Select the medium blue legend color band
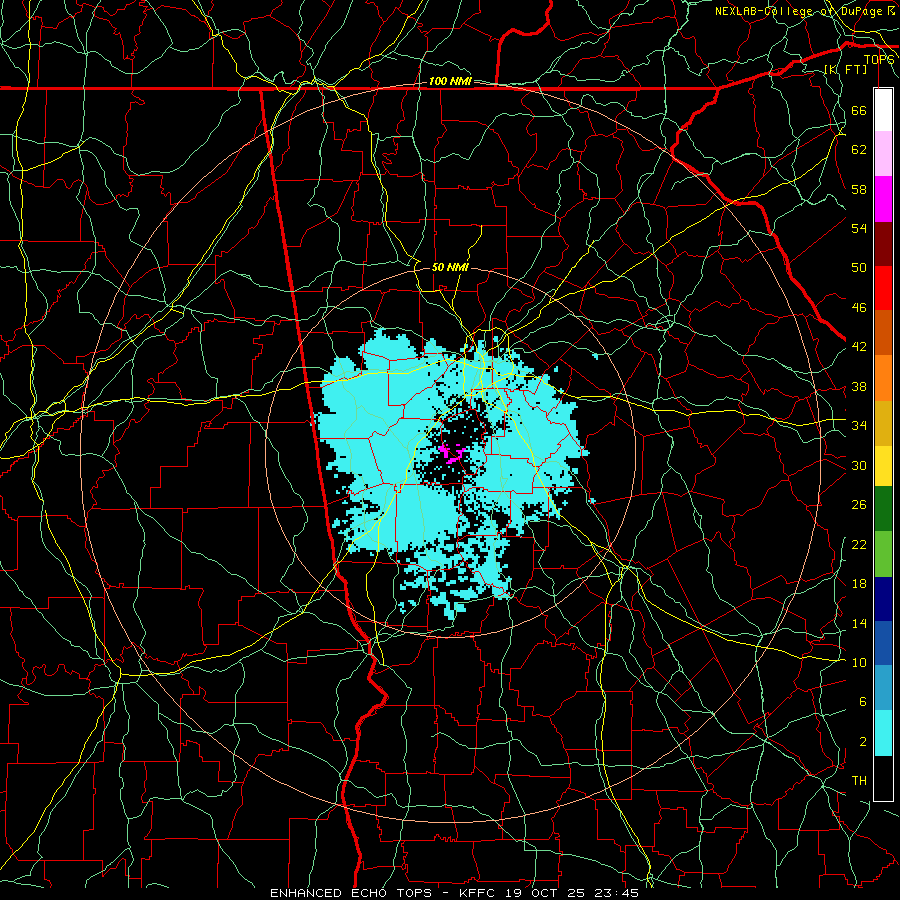 883,643
